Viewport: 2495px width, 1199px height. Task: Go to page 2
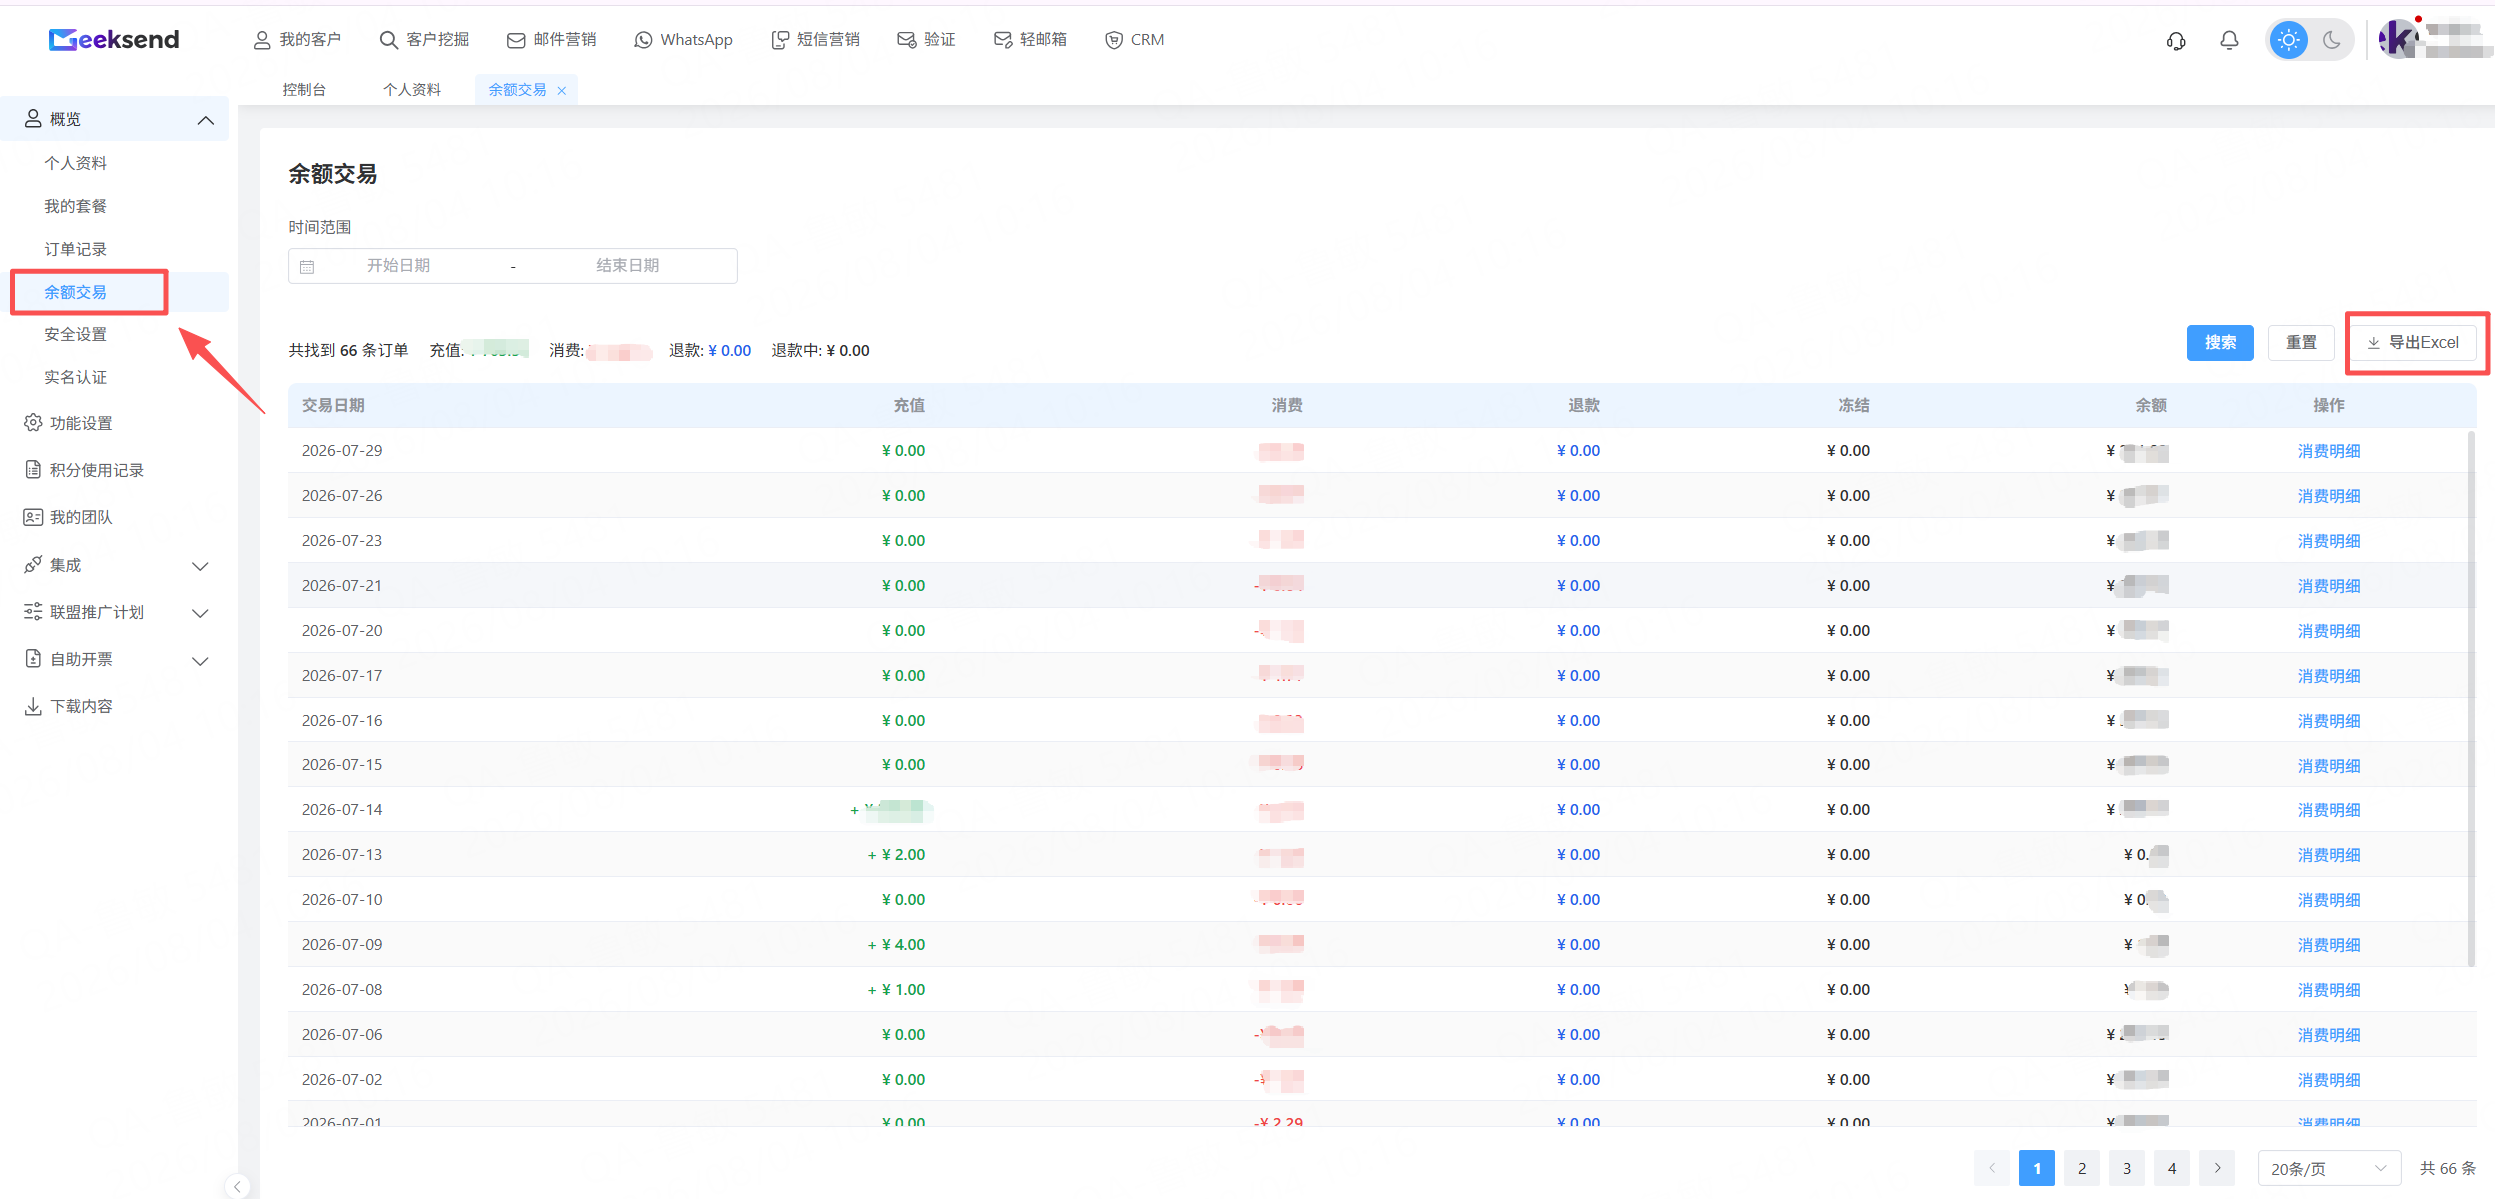click(x=2082, y=1168)
